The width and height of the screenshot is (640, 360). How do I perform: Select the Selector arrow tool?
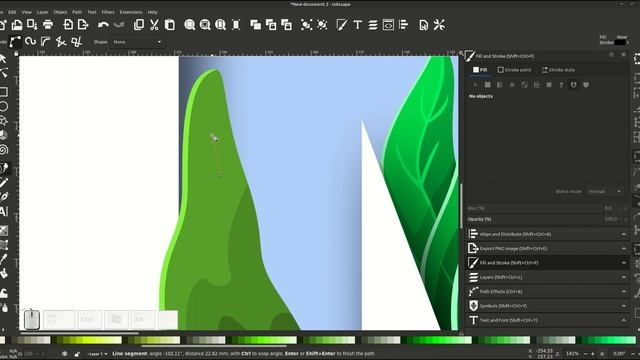click(x=3, y=59)
